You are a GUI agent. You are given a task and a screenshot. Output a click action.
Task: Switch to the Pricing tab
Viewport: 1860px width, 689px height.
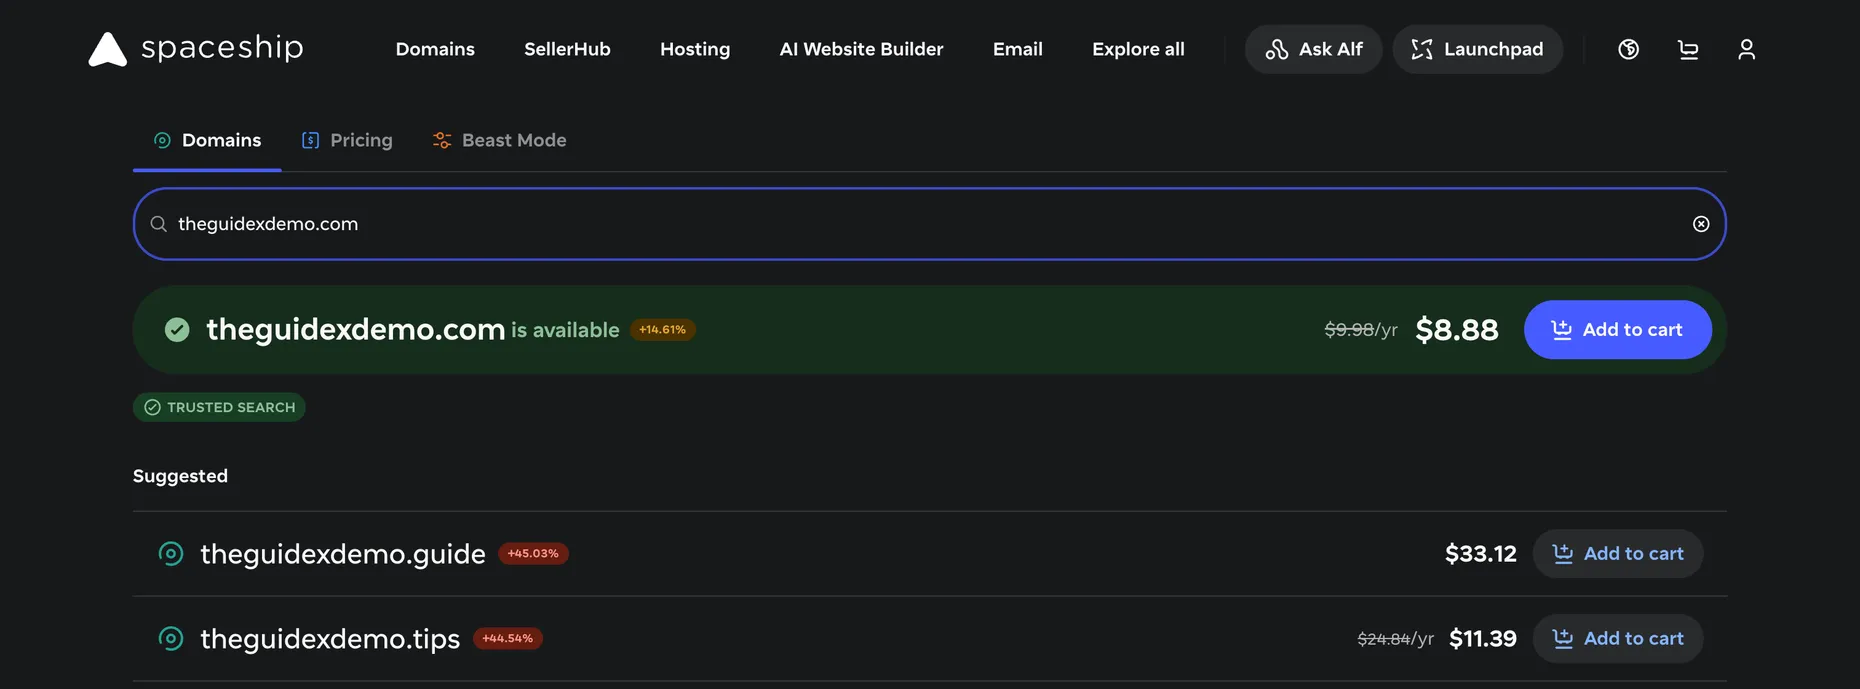[347, 140]
